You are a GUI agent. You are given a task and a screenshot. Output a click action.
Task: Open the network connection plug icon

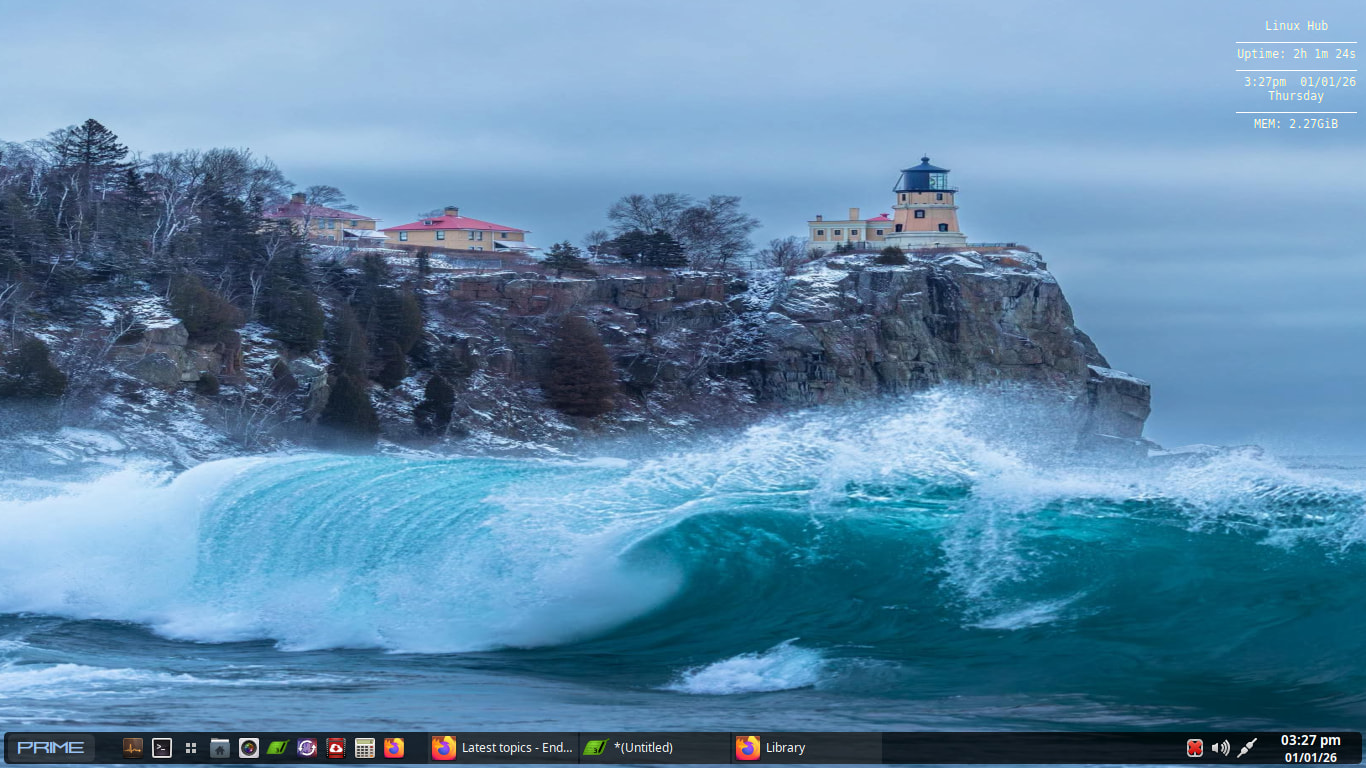(1247, 747)
